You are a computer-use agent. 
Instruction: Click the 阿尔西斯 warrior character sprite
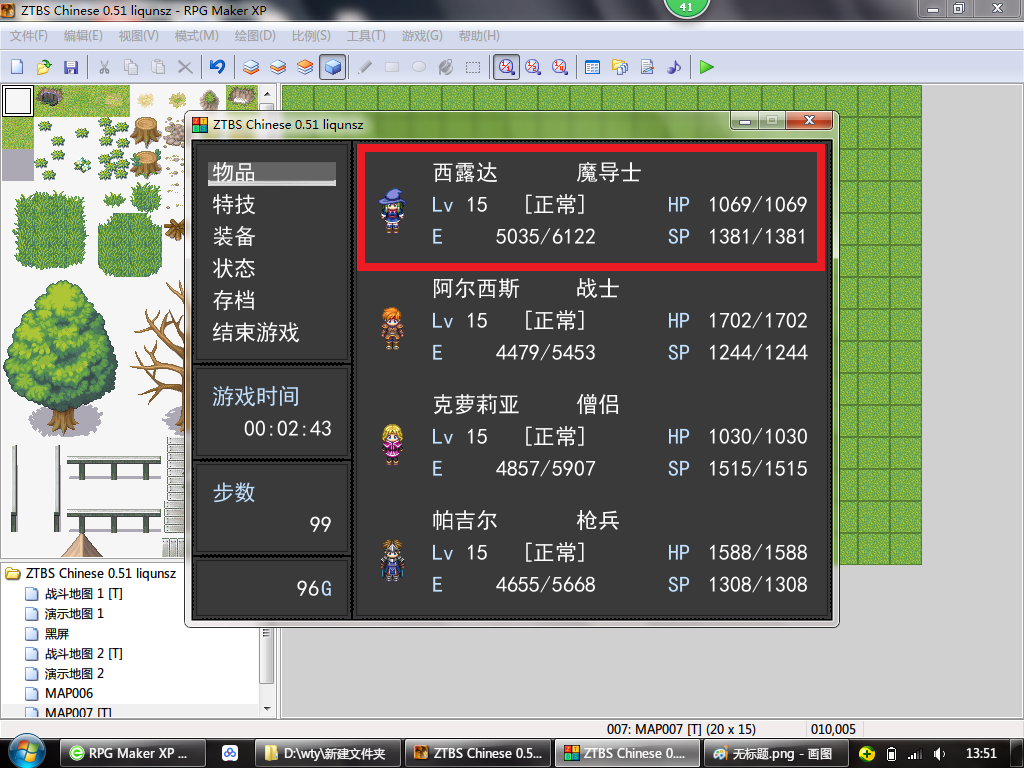tap(392, 328)
